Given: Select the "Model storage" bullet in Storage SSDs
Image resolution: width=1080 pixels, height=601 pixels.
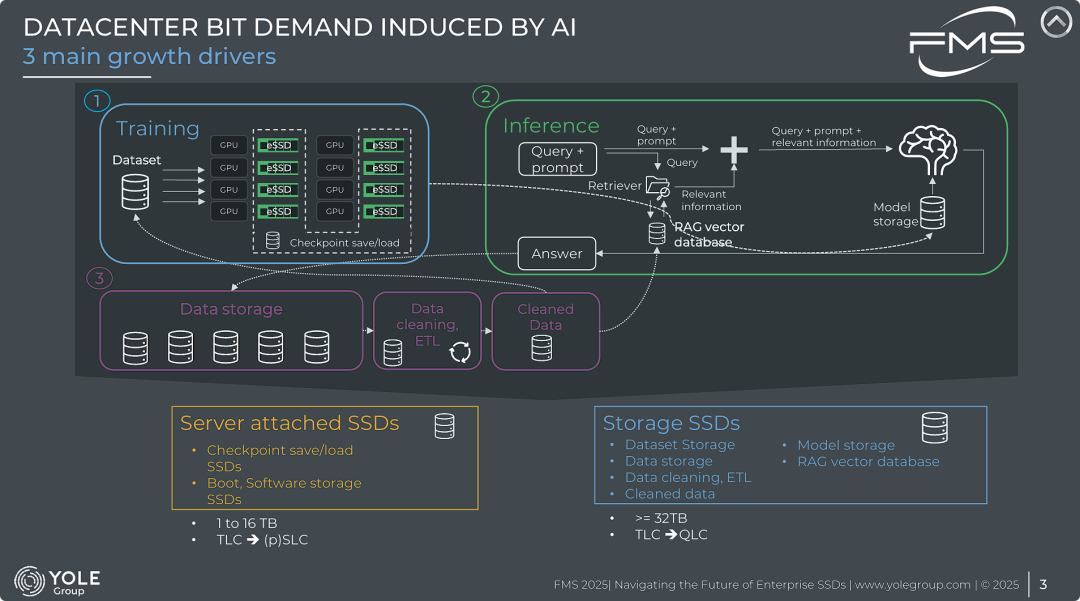Looking at the screenshot, I should [x=846, y=445].
